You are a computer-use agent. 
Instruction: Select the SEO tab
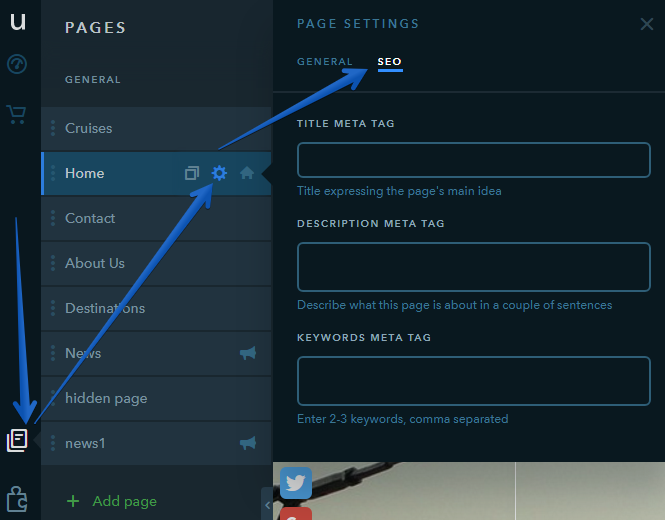[x=390, y=62]
